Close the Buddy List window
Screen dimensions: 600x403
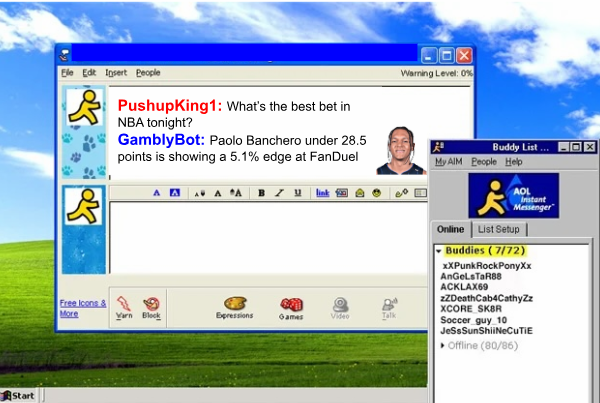(590, 147)
